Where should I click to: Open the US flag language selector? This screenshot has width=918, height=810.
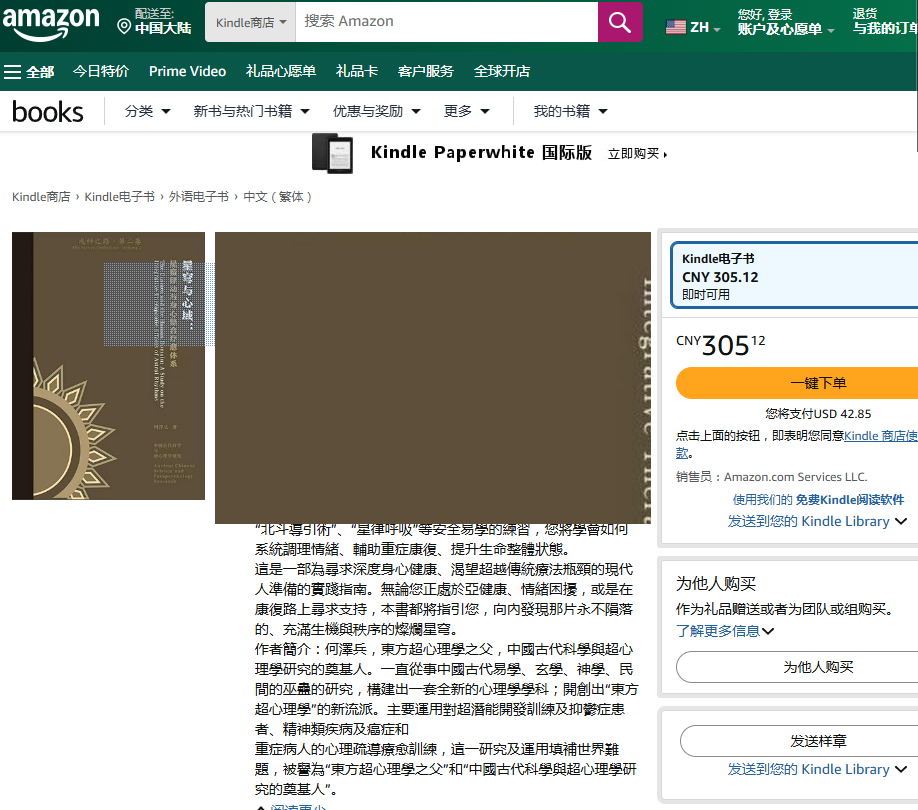pos(693,27)
